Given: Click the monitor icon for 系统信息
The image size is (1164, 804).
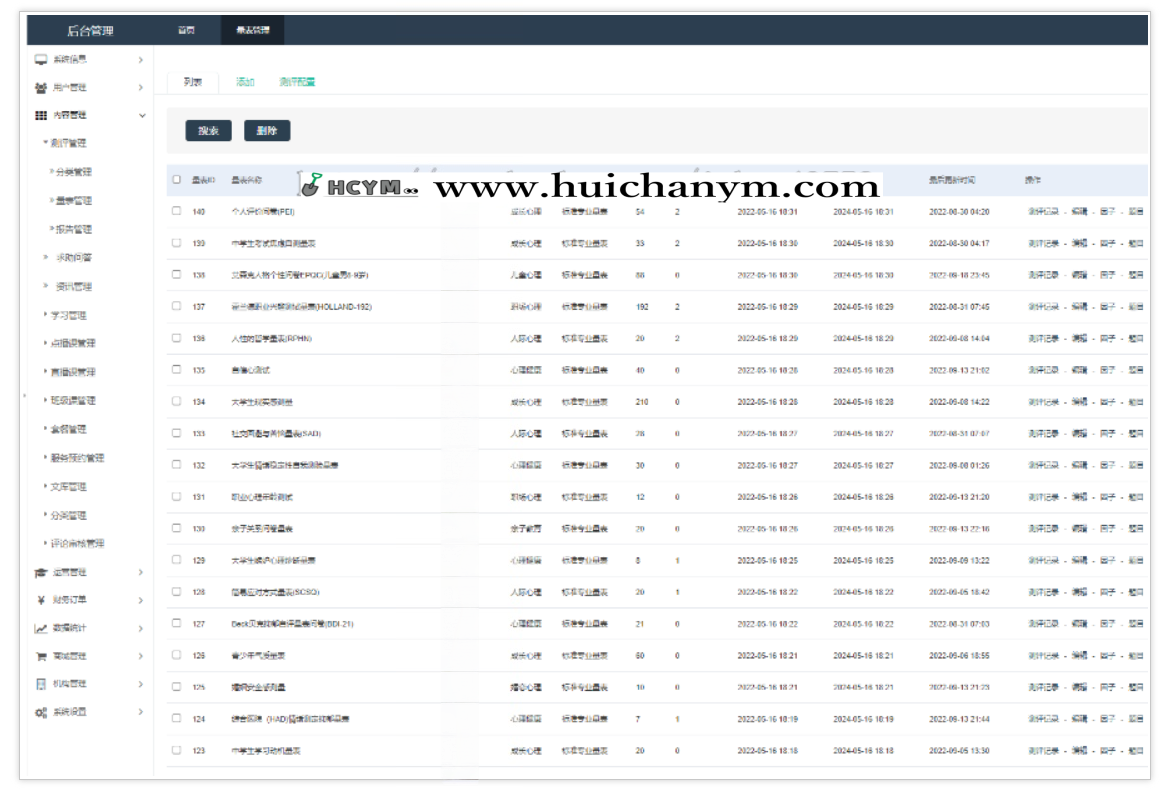Looking at the screenshot, I should coord(41,60).
